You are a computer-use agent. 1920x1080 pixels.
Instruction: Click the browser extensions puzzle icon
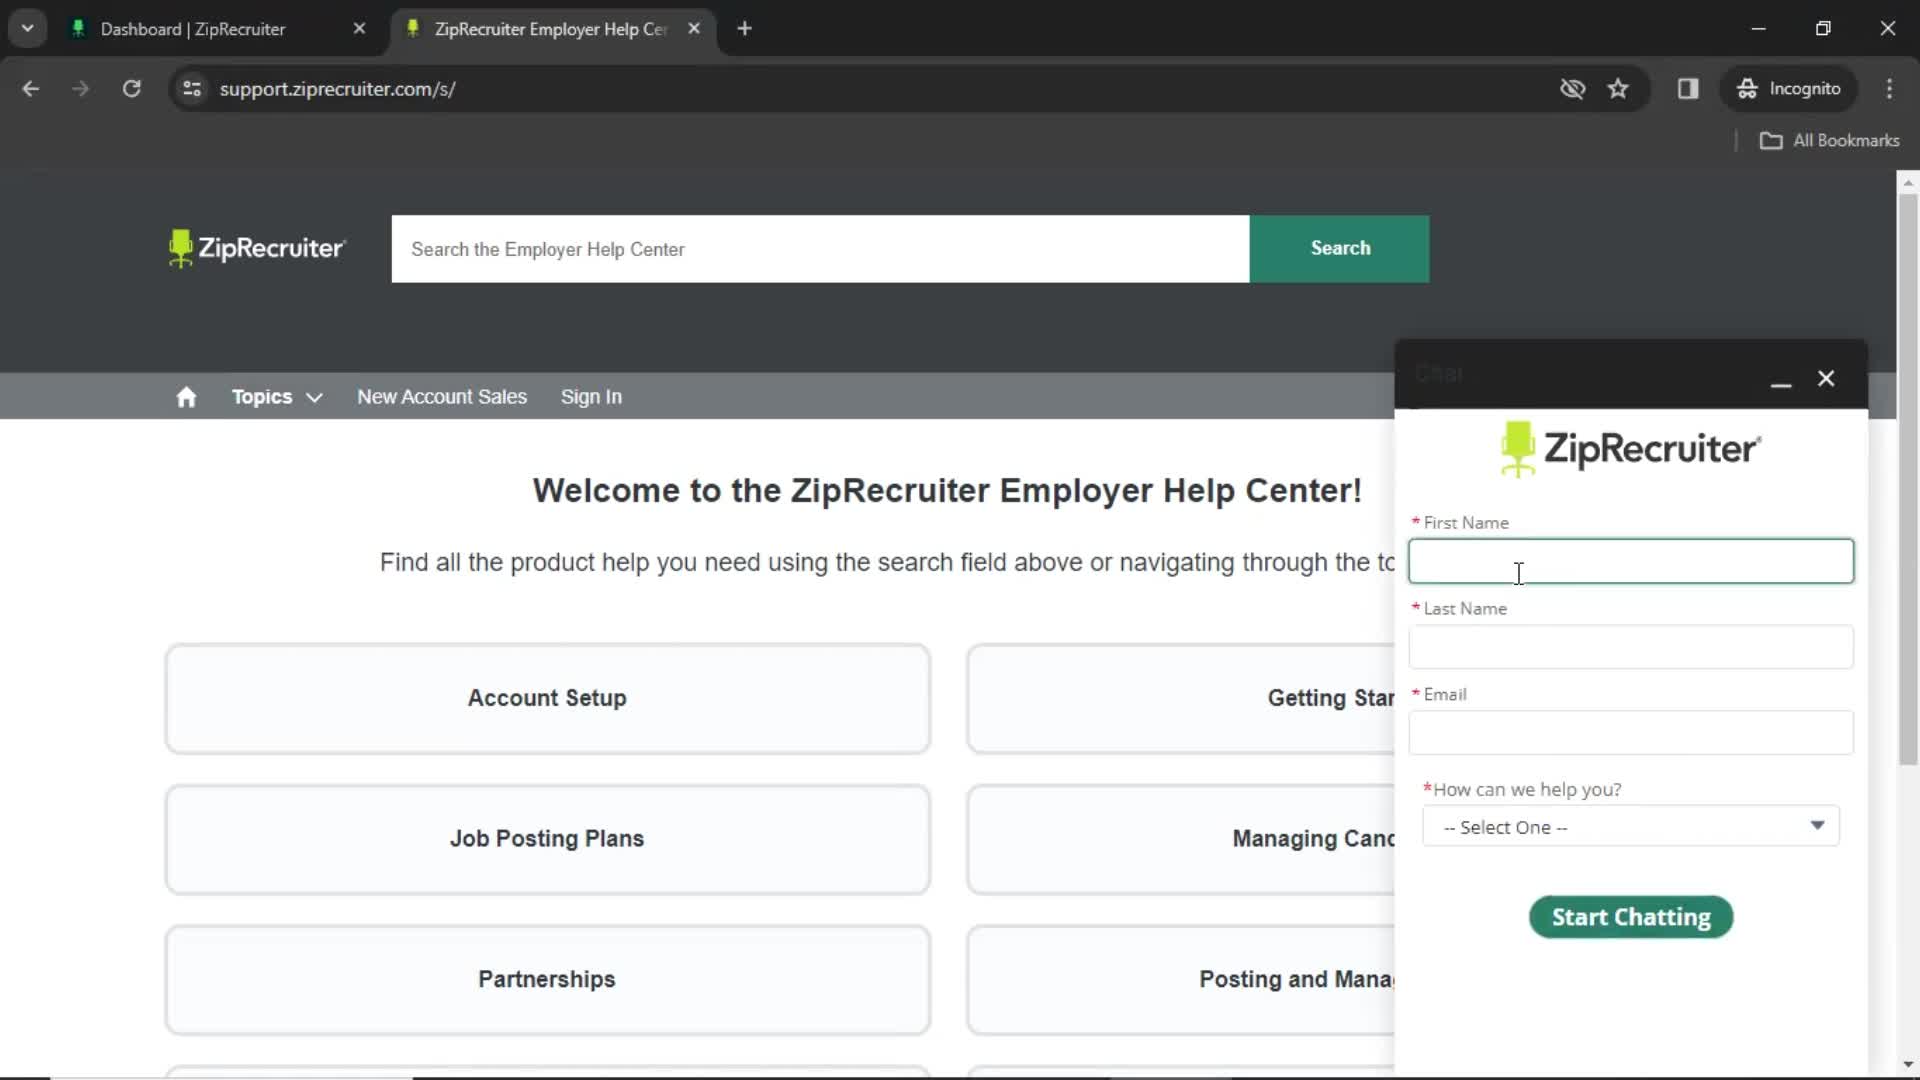pos(1688,88)
